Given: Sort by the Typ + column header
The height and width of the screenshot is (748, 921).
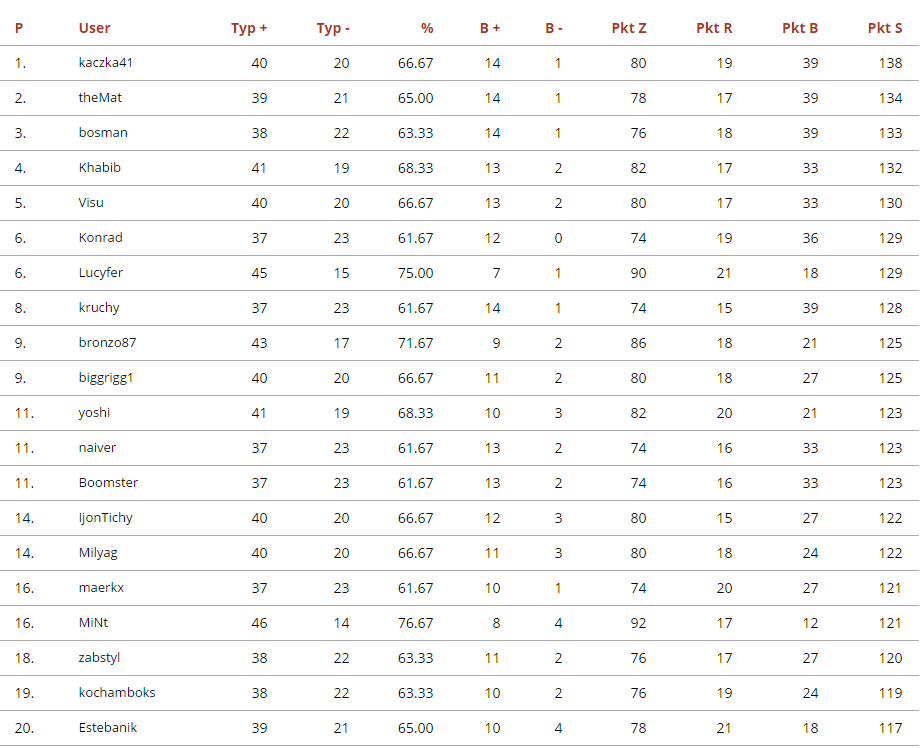Looking at the screenshot, I should tap(249, 28).
